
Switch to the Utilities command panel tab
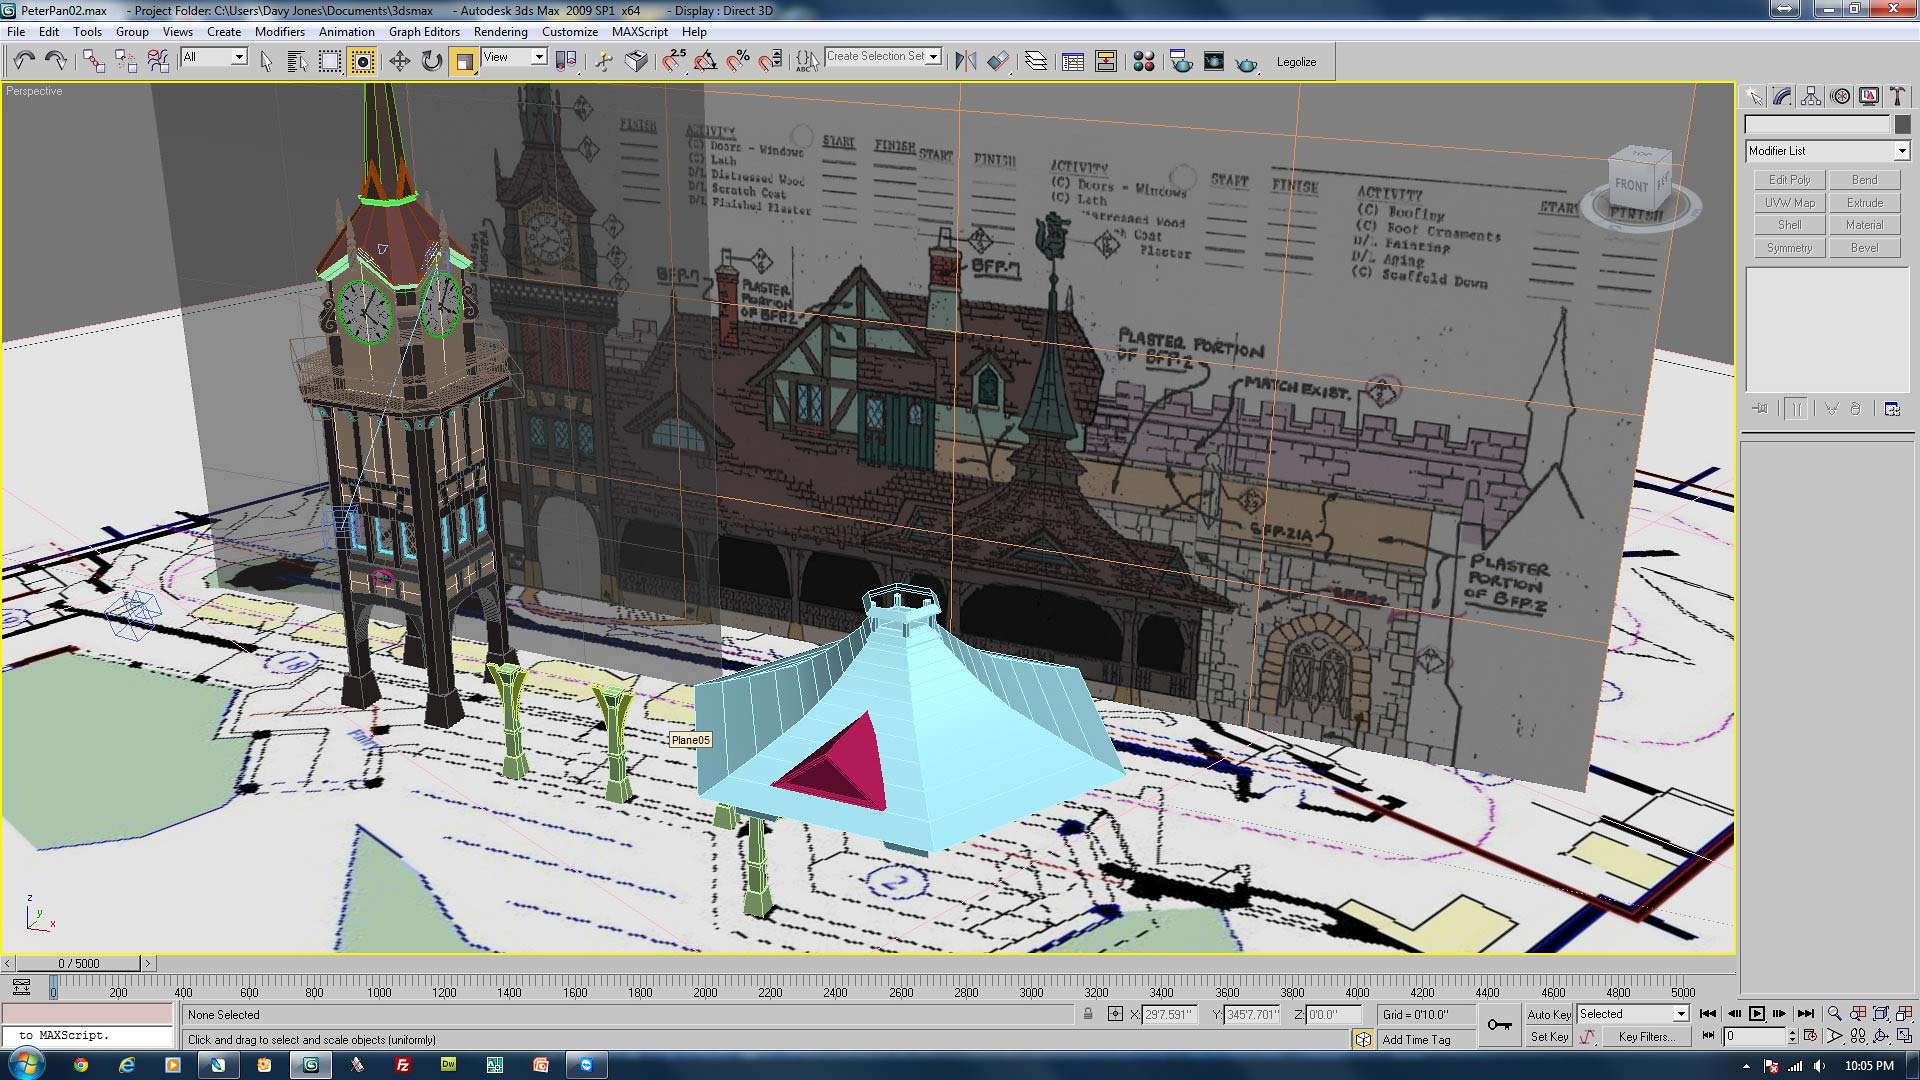[x=1897, y=96]
